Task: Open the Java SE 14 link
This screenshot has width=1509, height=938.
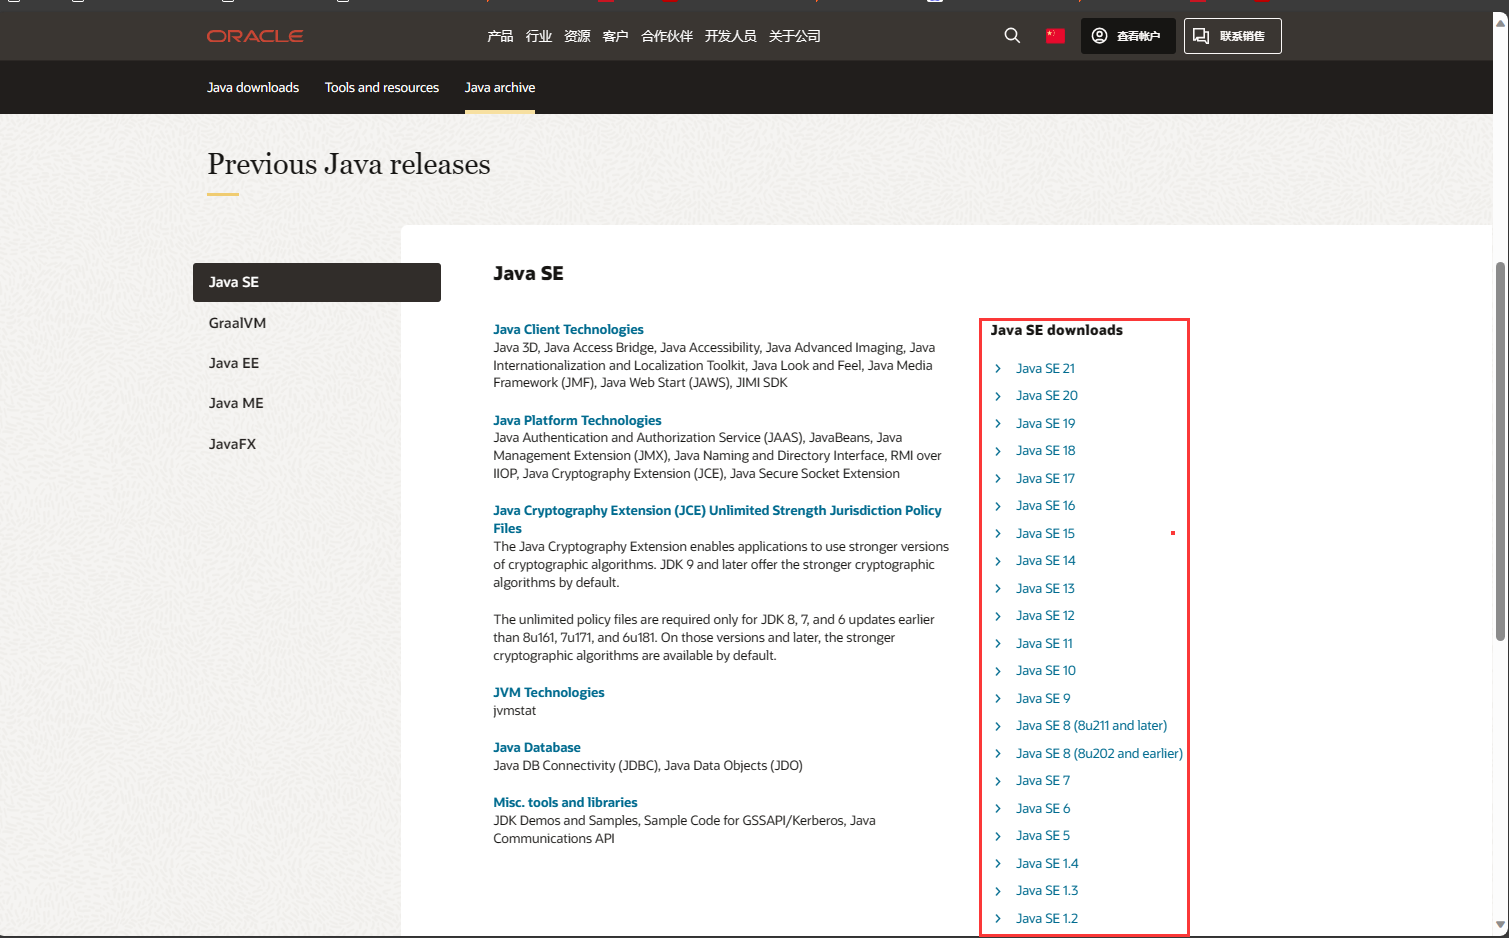Action: pyautogui.click(x=1046, y=560)
